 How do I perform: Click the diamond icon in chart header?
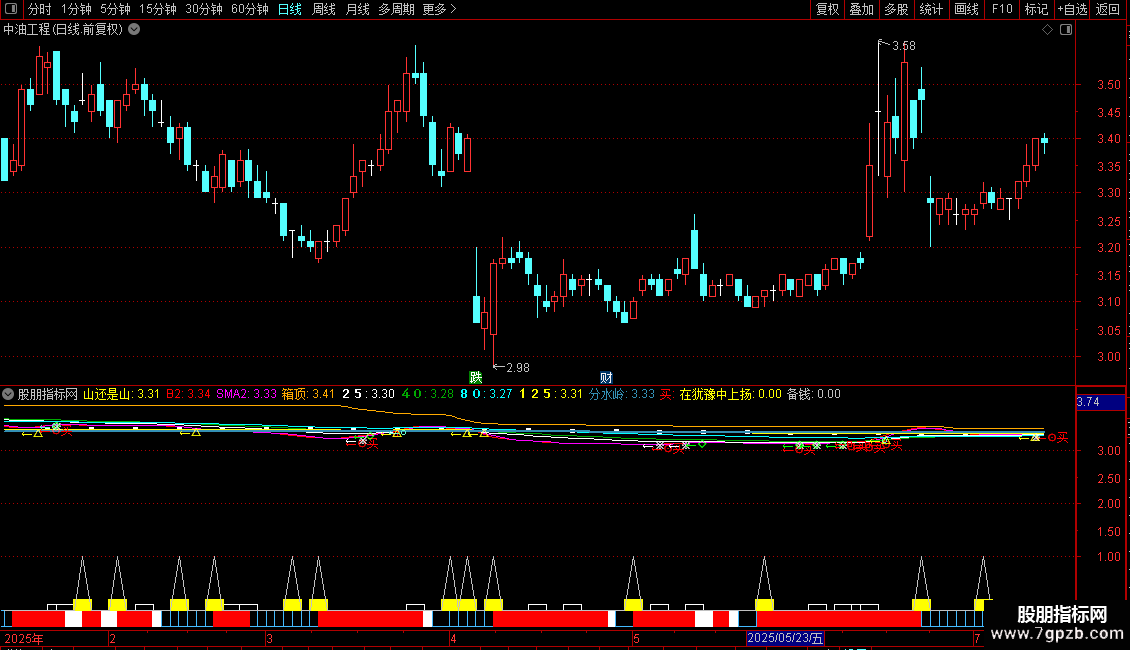click(1048, 30)
